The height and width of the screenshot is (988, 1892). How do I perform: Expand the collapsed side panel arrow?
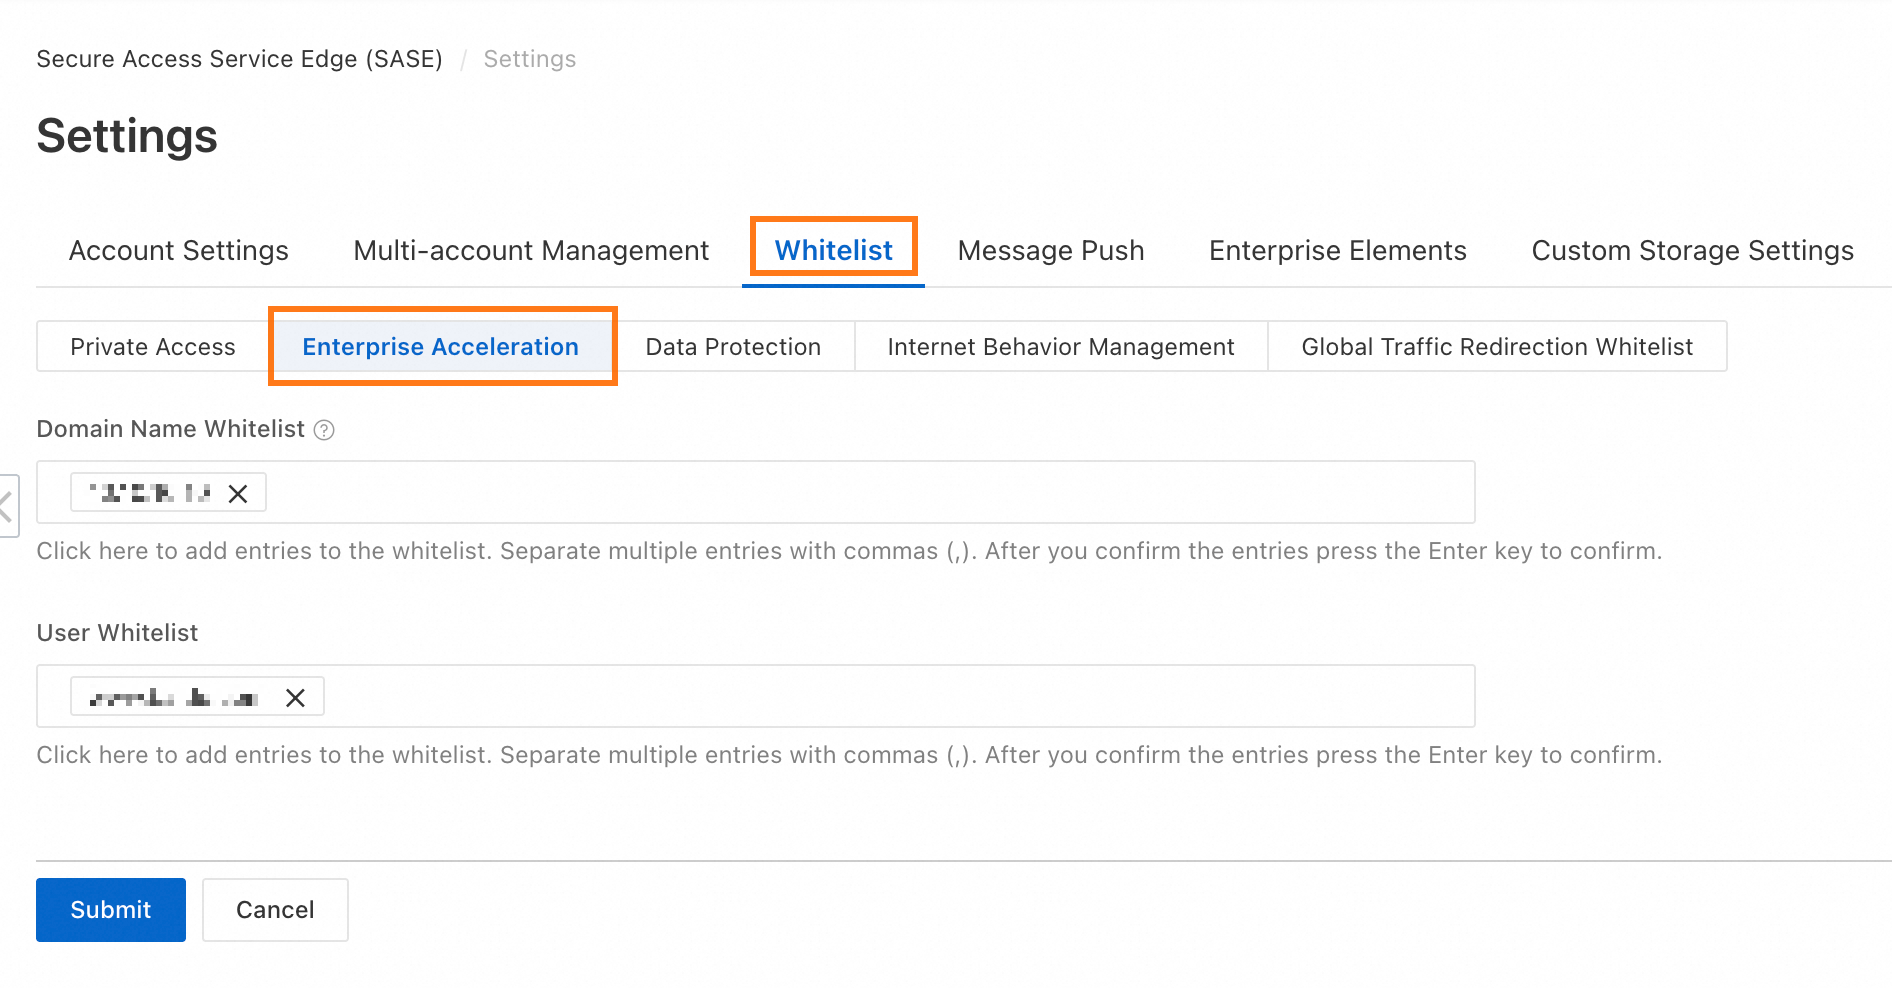point(7,506)
